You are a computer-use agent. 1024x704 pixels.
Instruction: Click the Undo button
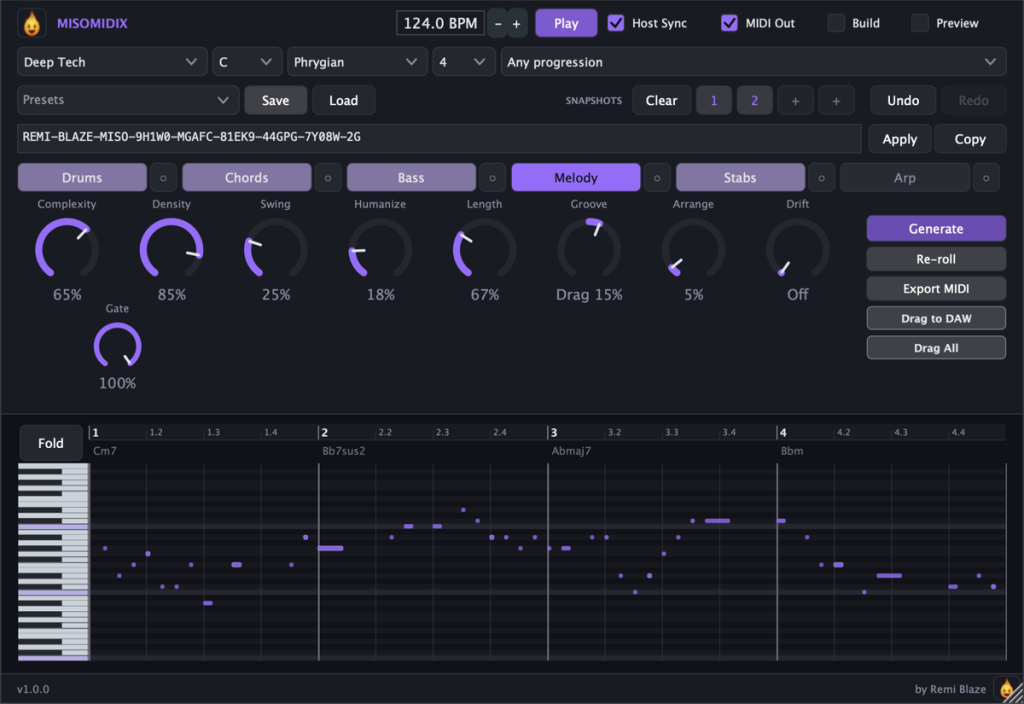click(x=903, y=101)
